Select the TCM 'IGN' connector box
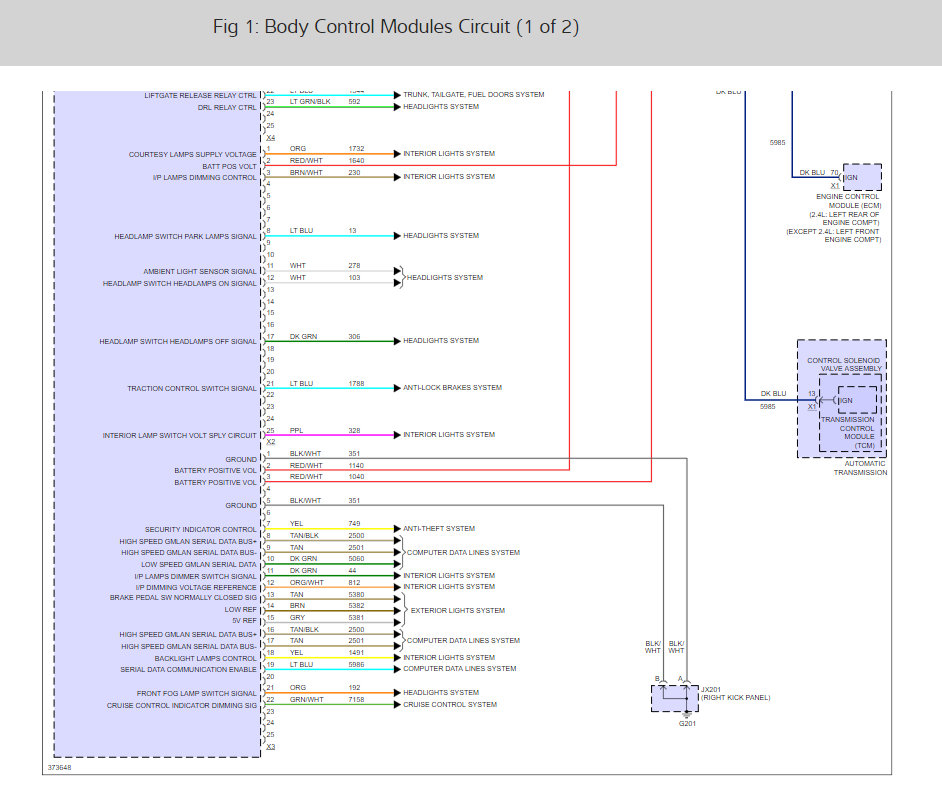This screenshot has width=942, height=799. (x=857, y=400)
